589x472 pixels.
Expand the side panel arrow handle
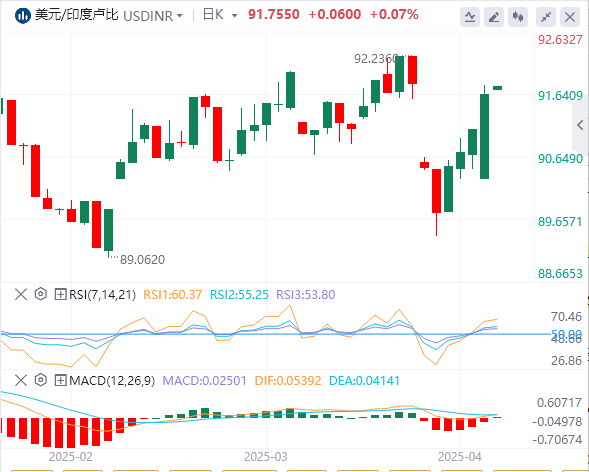[580, 125]
